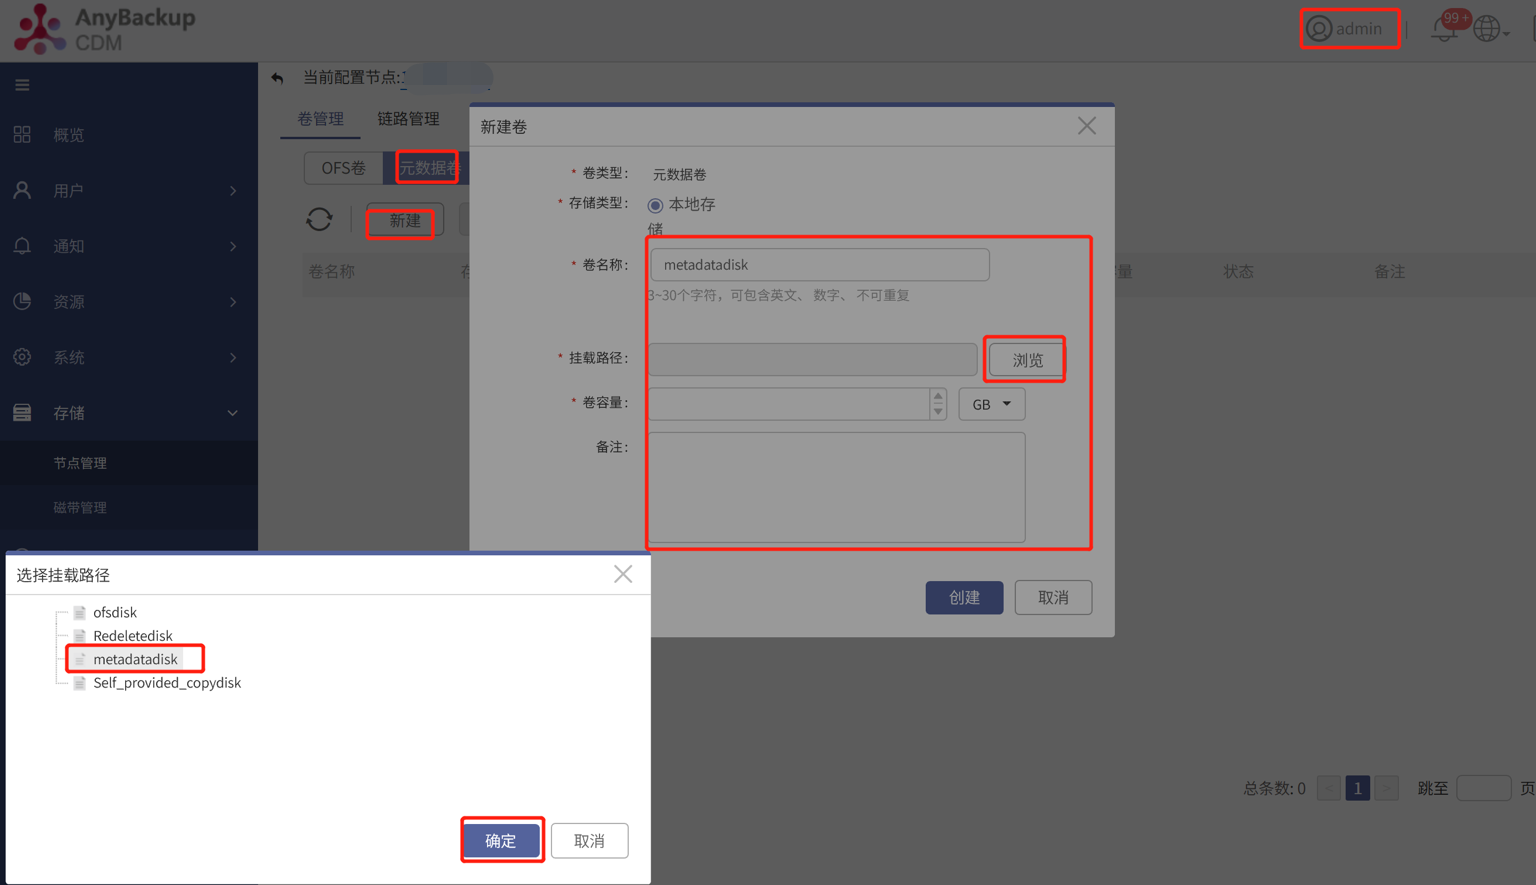Open the notifications bell showing 99+

(1444, 29)
